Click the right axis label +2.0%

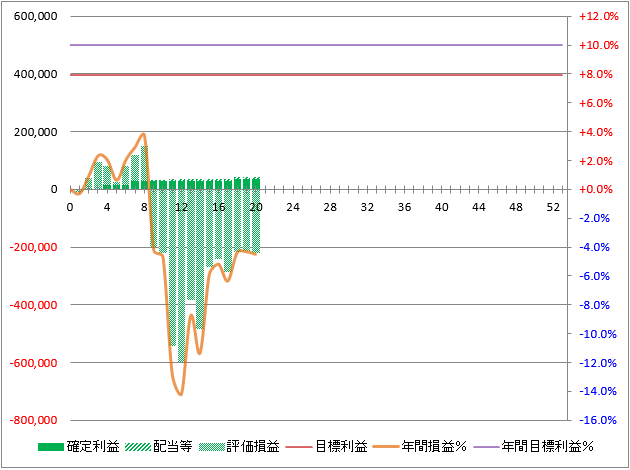pos(596,161)
